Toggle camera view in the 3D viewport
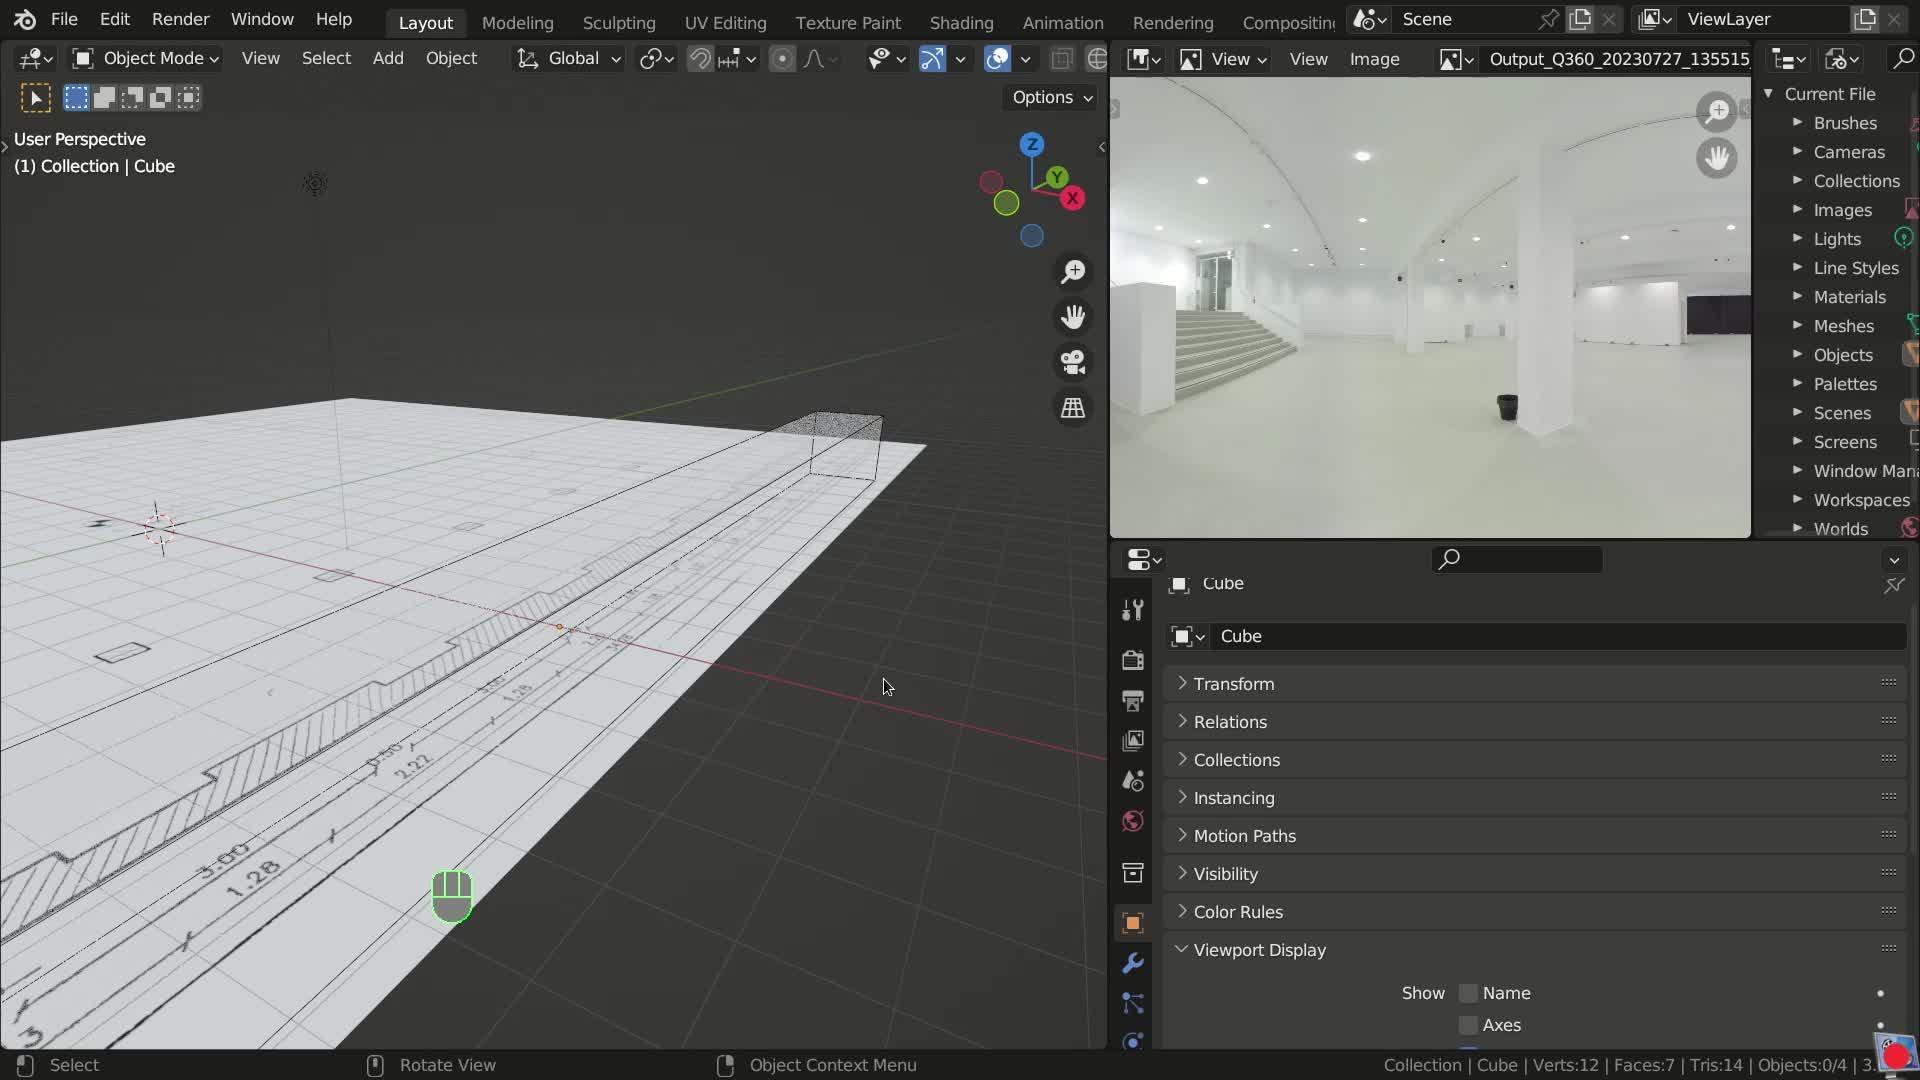The image size is (1920, 1080). [1073, 362]
